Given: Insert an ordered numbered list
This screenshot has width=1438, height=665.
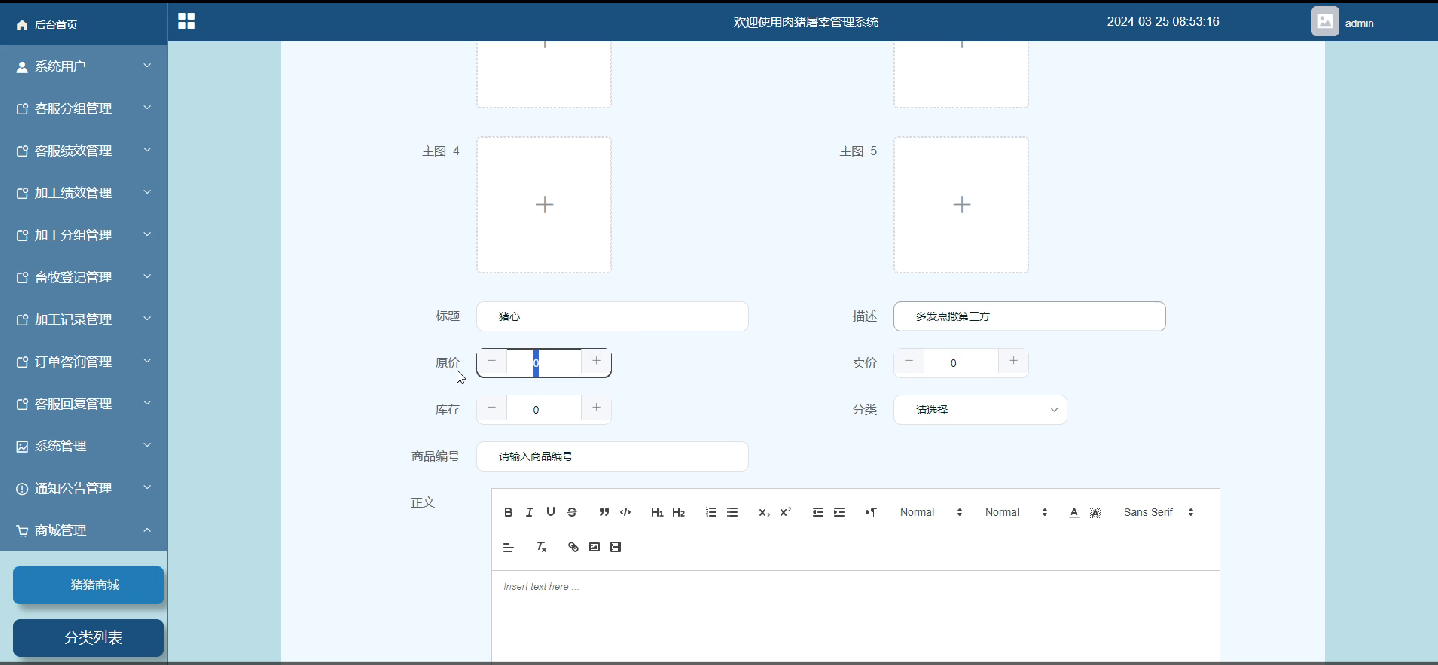Looking at the screenshot, I should 711,512.
